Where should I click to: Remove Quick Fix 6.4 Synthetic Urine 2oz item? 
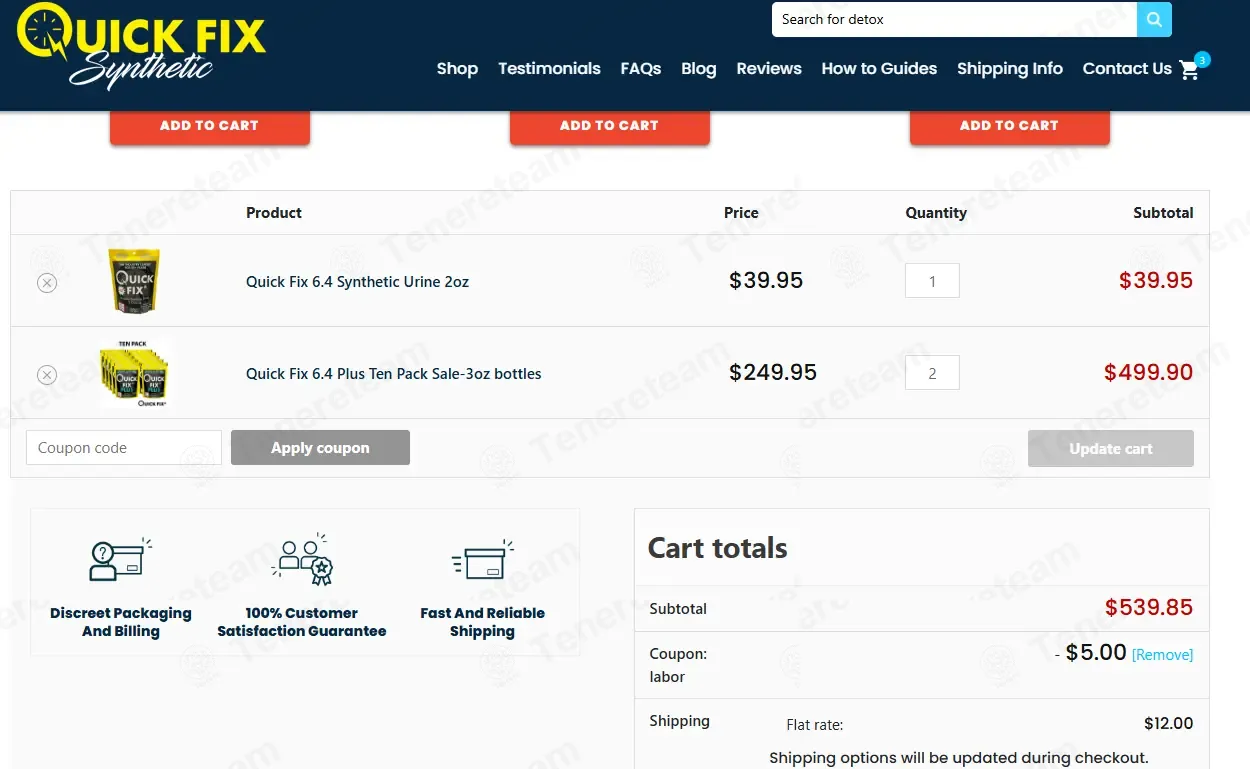click(47, 283)
